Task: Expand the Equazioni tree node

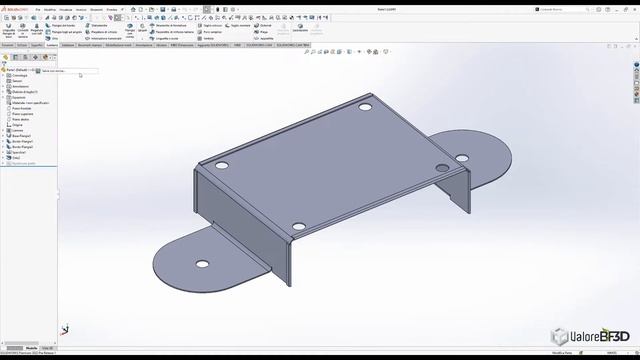Action: [x=3, y=98]
